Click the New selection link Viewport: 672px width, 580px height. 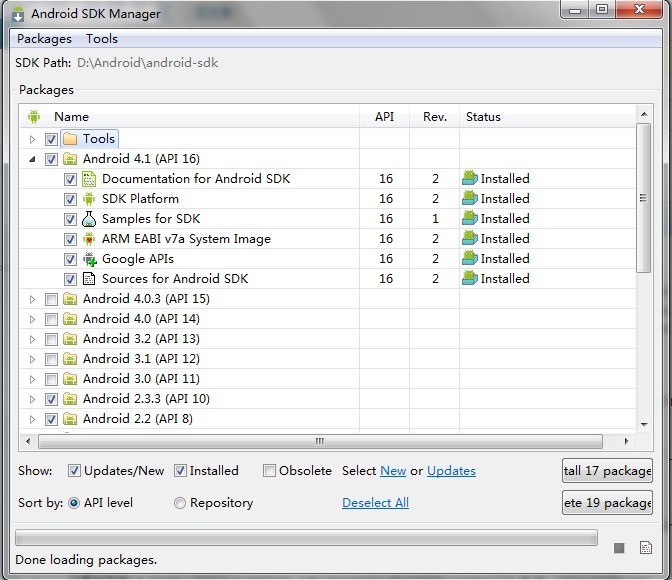click(x=393, y=471)
